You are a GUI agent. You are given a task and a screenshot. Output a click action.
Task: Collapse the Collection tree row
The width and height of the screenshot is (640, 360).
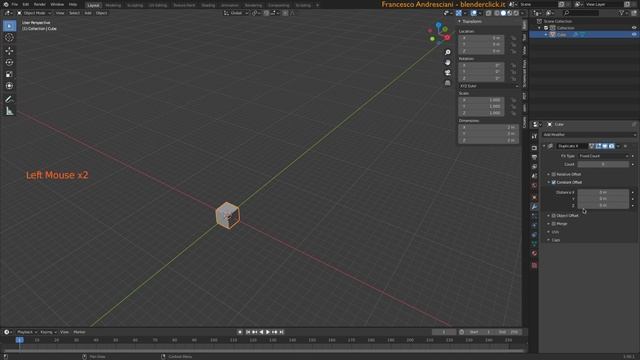point(539,28)
